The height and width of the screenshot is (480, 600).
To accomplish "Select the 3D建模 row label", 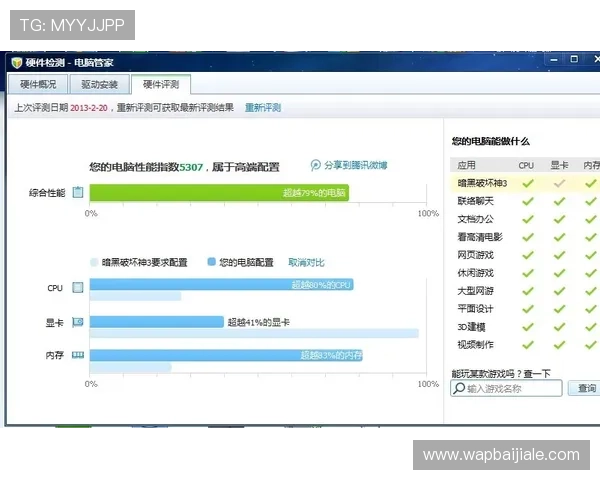I will point(471,327).
